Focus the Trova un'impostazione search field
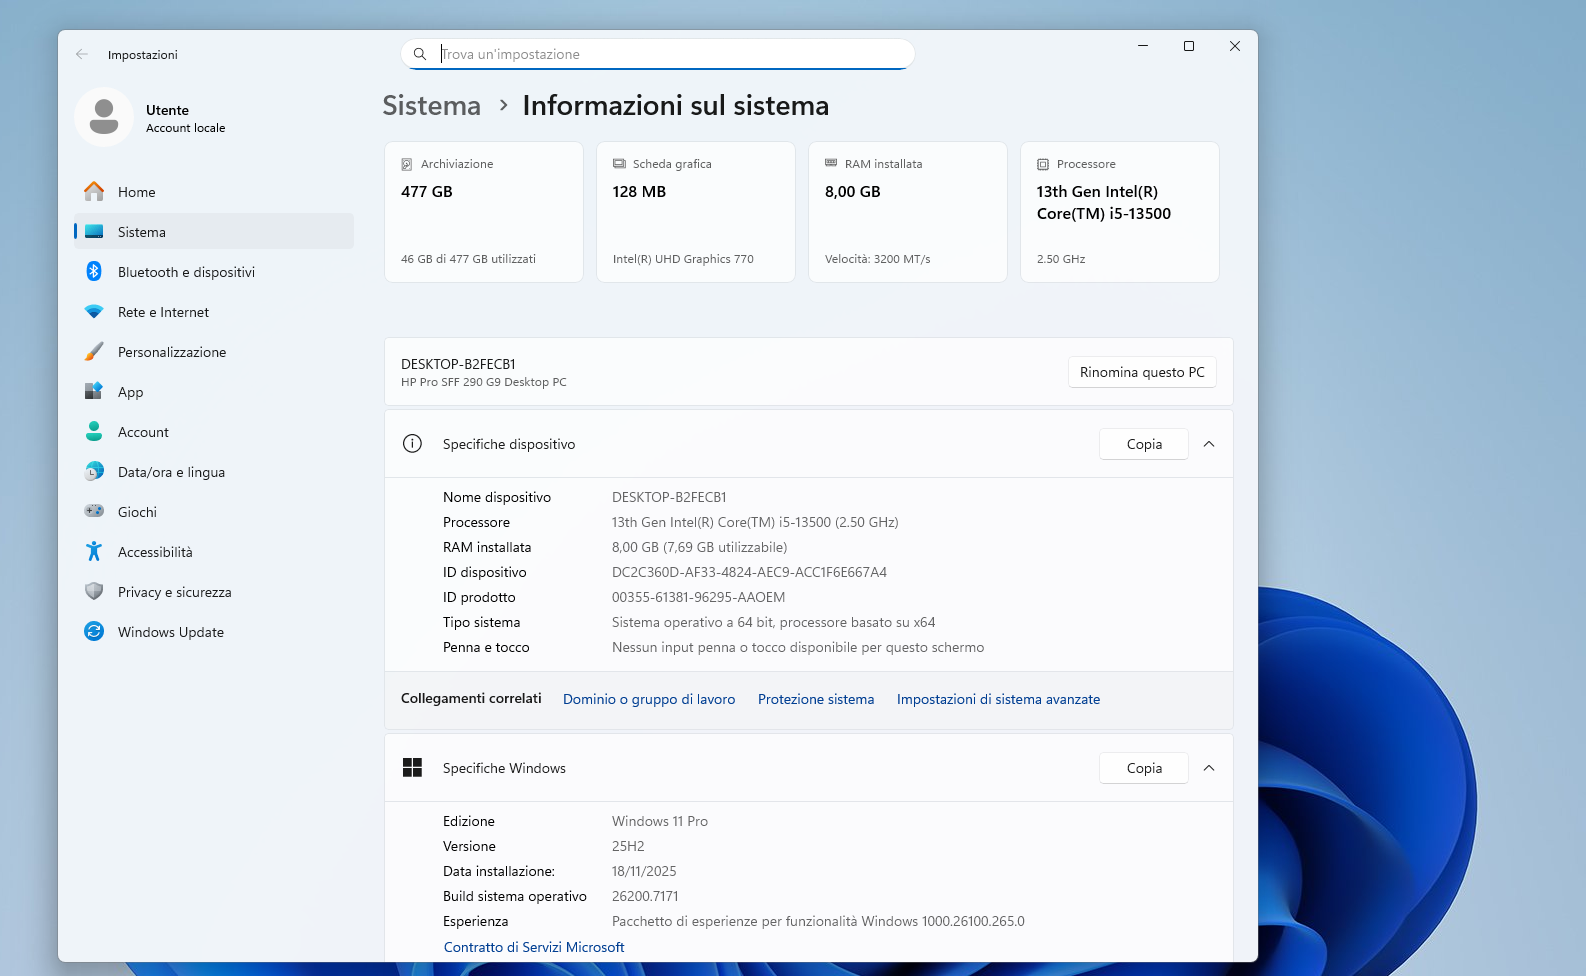The width and height of the screenshot is (1586, 976). 657,54
